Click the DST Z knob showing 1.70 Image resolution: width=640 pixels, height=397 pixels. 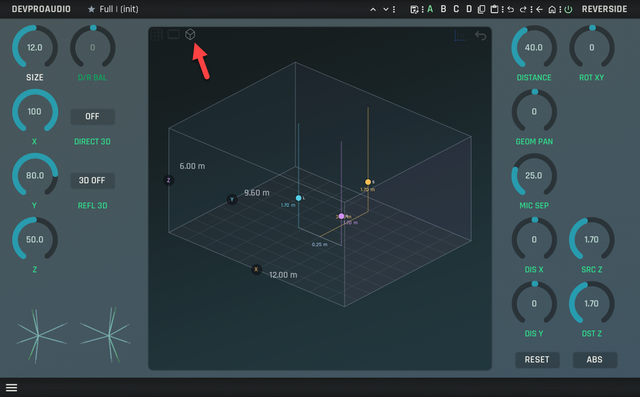coord(592,304)
